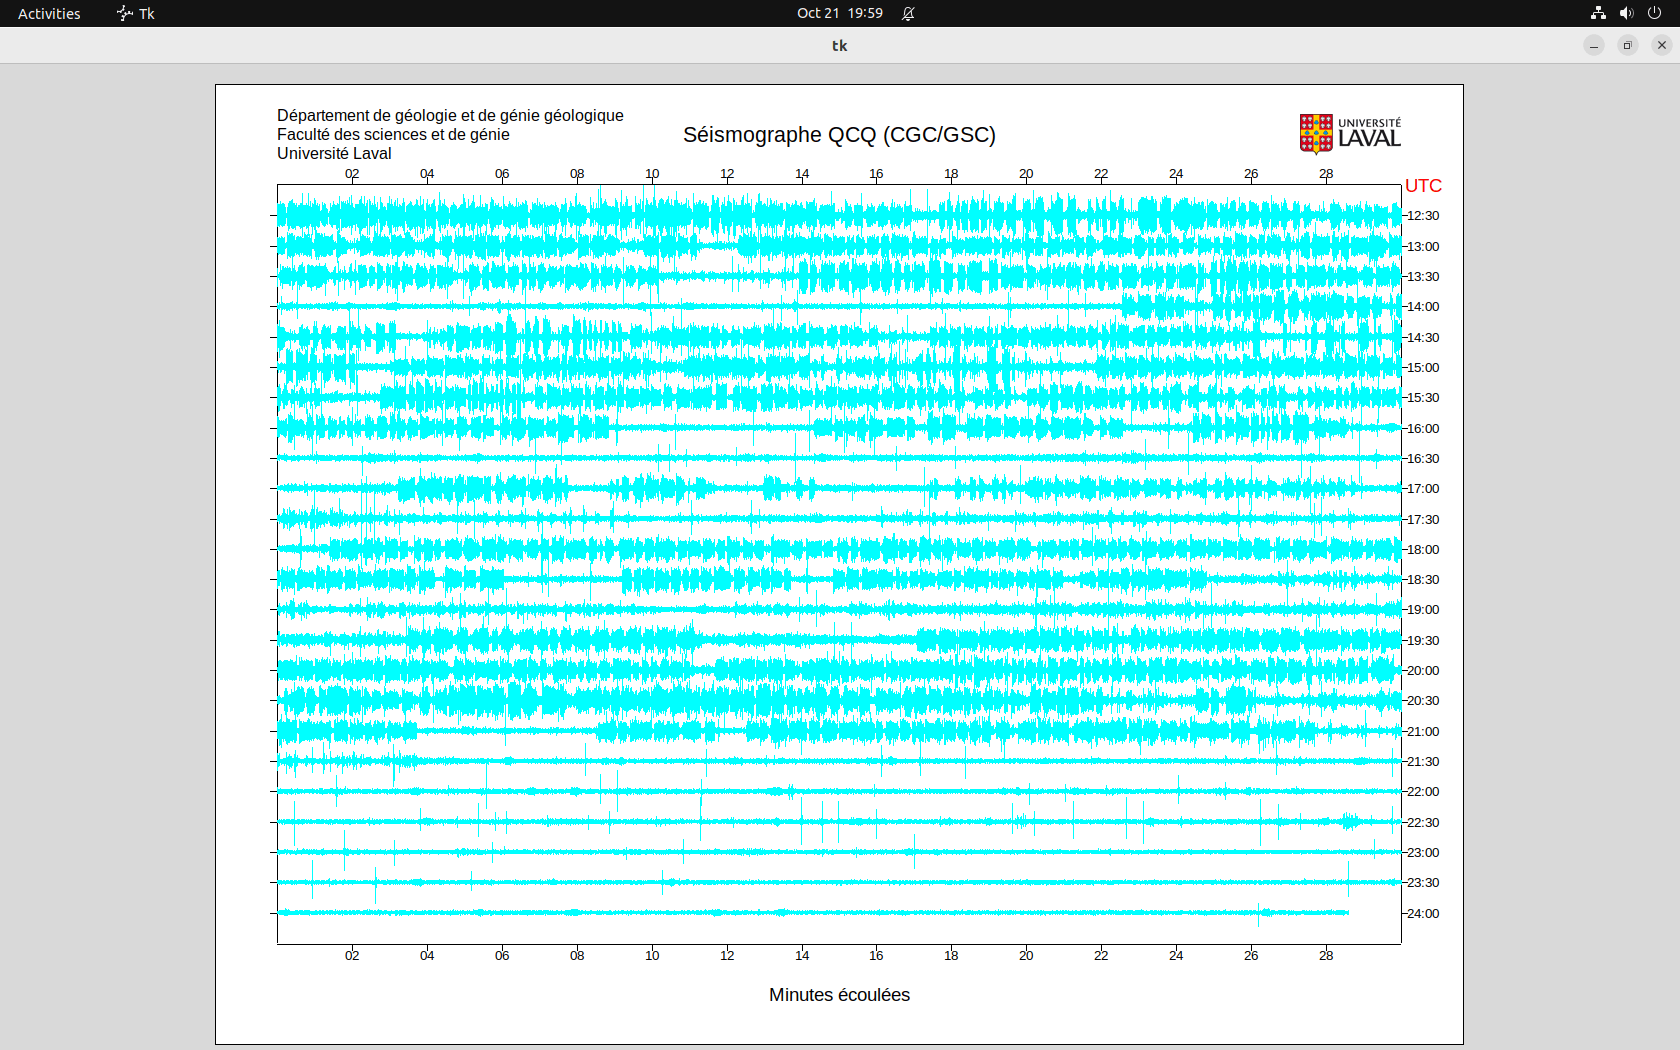Viewport: 1680px width, 1050px height.
Task: Click the muted notifications bell icon
Action: (x=908, y=13)
